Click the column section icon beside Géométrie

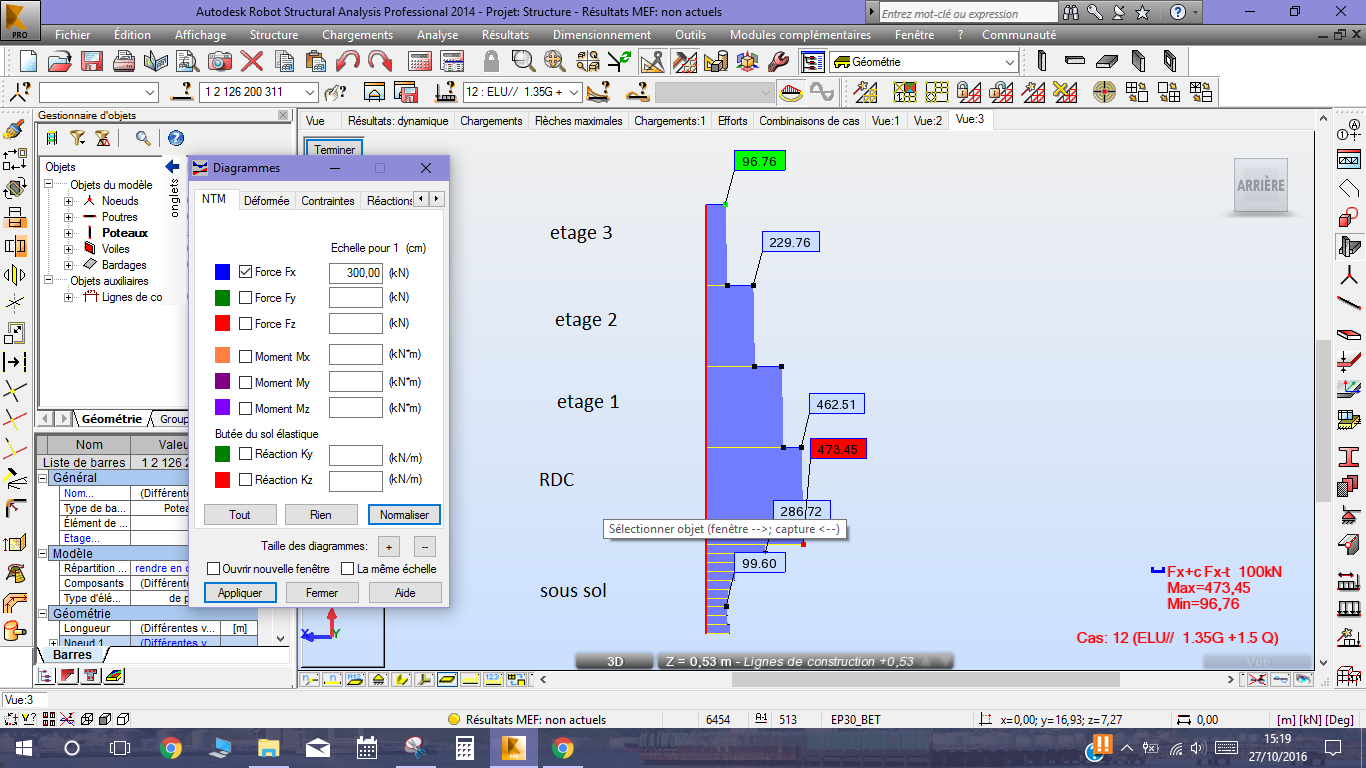click(x=1042, y=61)
